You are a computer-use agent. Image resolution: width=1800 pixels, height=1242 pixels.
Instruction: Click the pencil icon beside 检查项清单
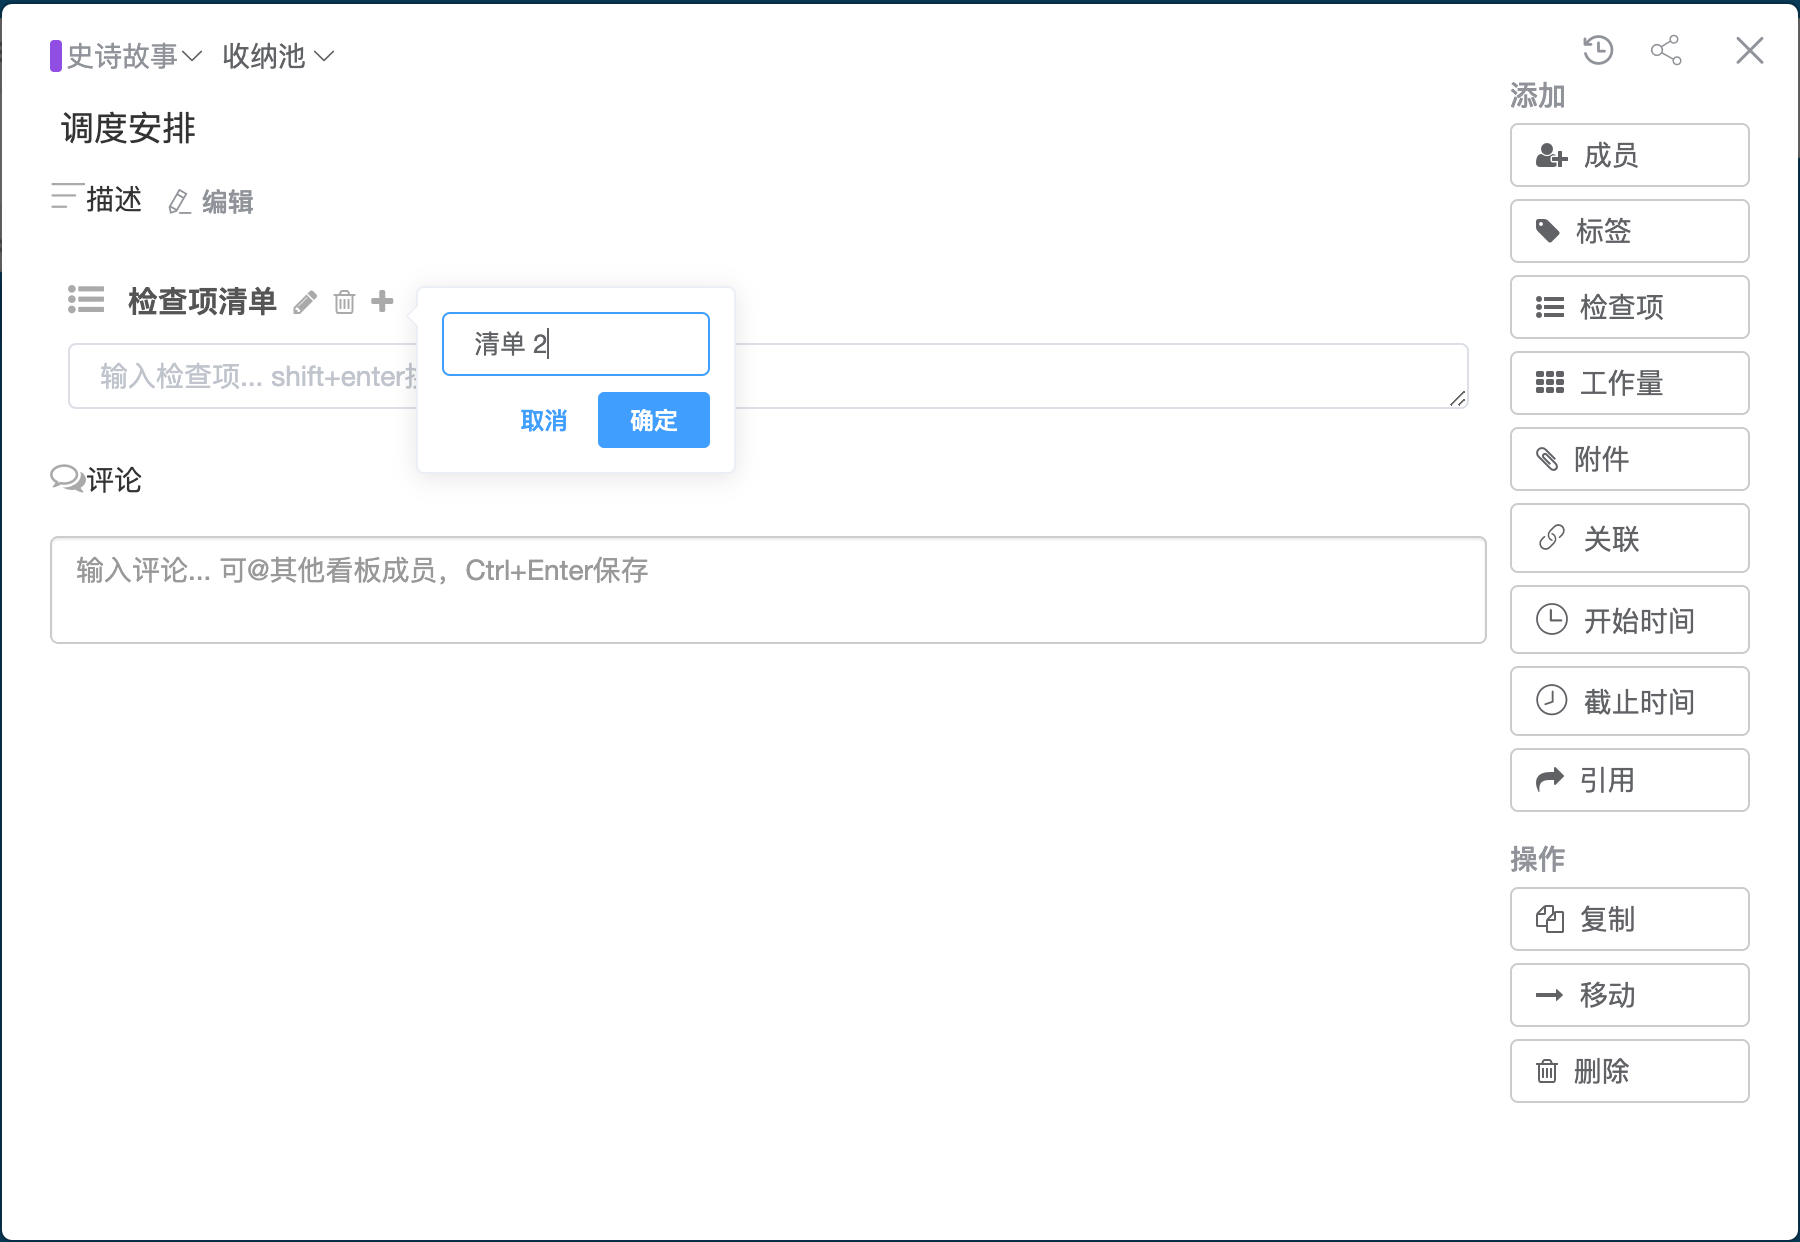305,302
